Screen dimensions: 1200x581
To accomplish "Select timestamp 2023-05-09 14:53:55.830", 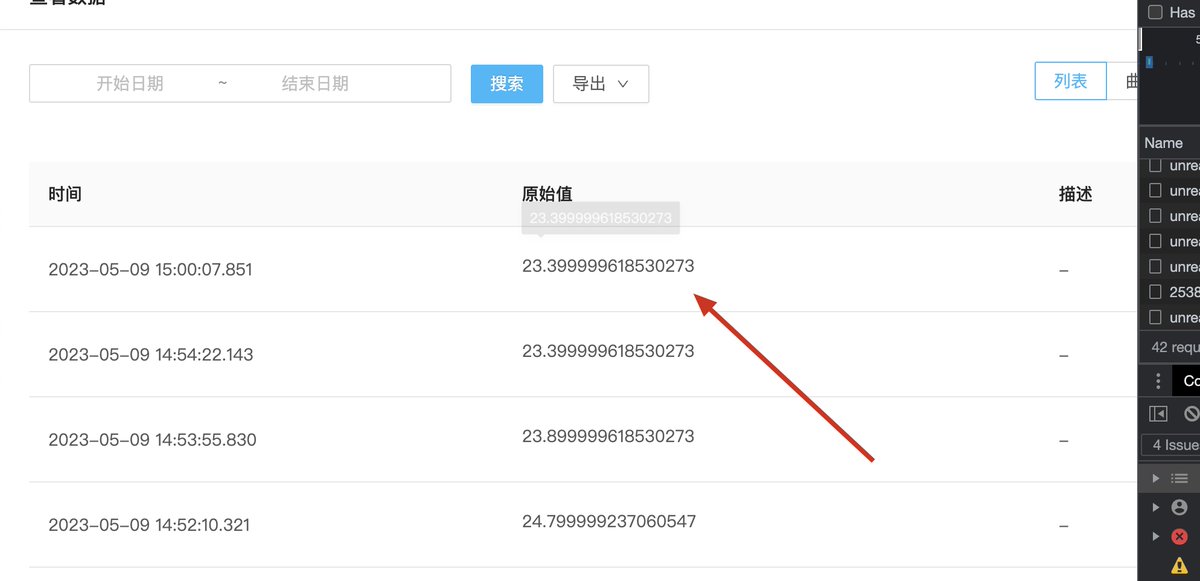I will tap(152, 440).
